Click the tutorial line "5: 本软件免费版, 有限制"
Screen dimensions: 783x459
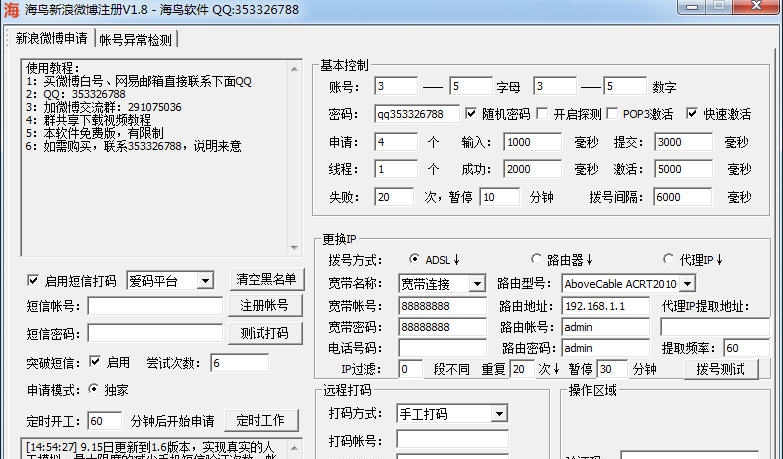pyautogui.click(x=94, y=133)
